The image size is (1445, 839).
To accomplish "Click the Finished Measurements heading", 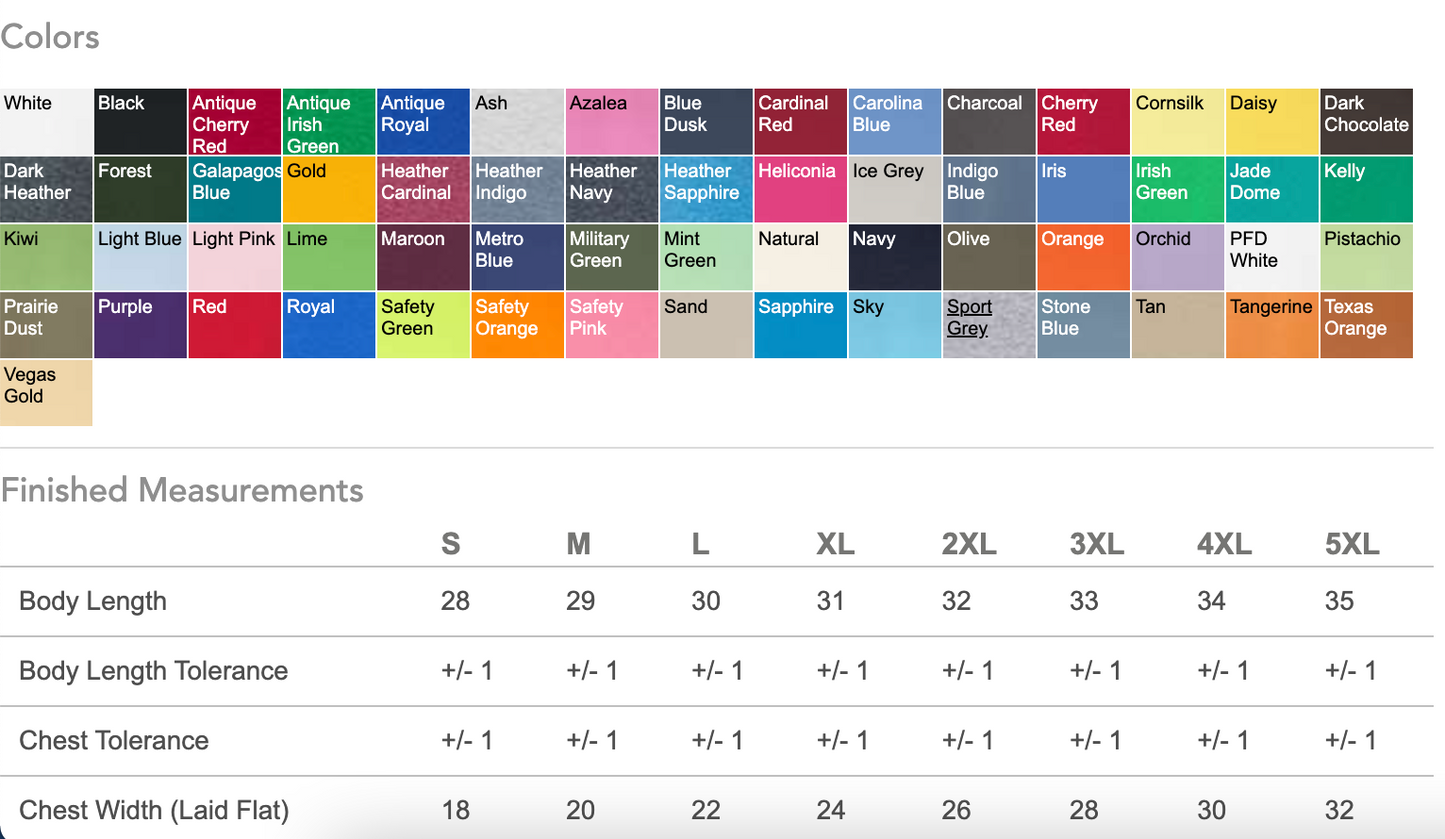I will click(x=182, y=490).
